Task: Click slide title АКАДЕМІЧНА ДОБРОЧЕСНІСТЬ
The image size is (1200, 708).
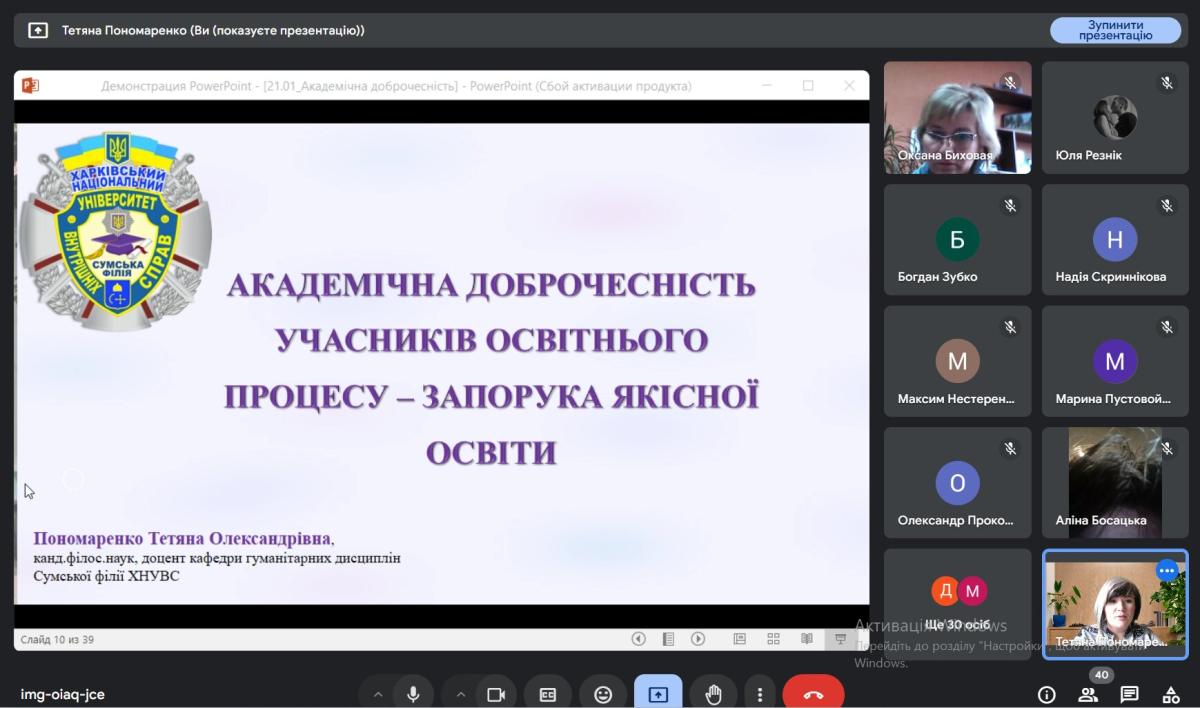Action: click(491, 286)
